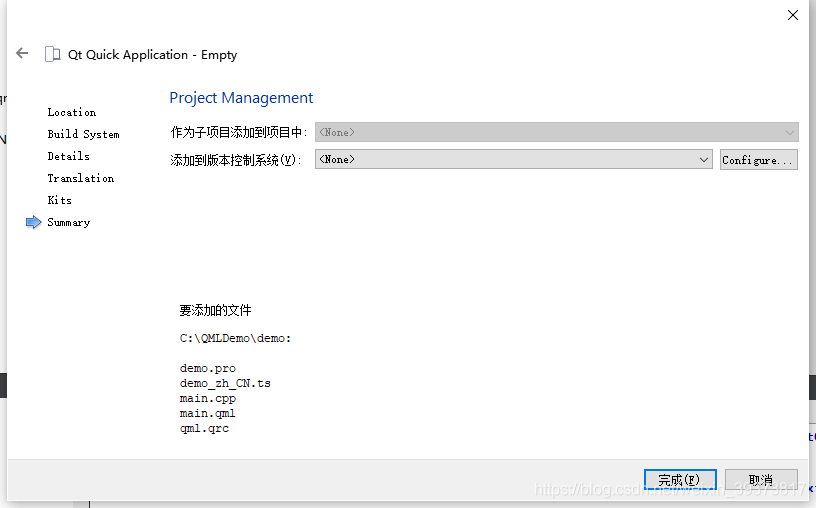Click the Configure... button
Screen dimensions: 816x508
758,160
